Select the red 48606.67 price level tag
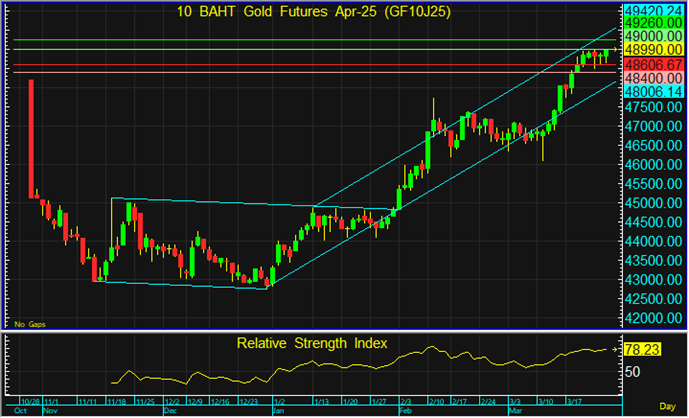 pos(654,65)
